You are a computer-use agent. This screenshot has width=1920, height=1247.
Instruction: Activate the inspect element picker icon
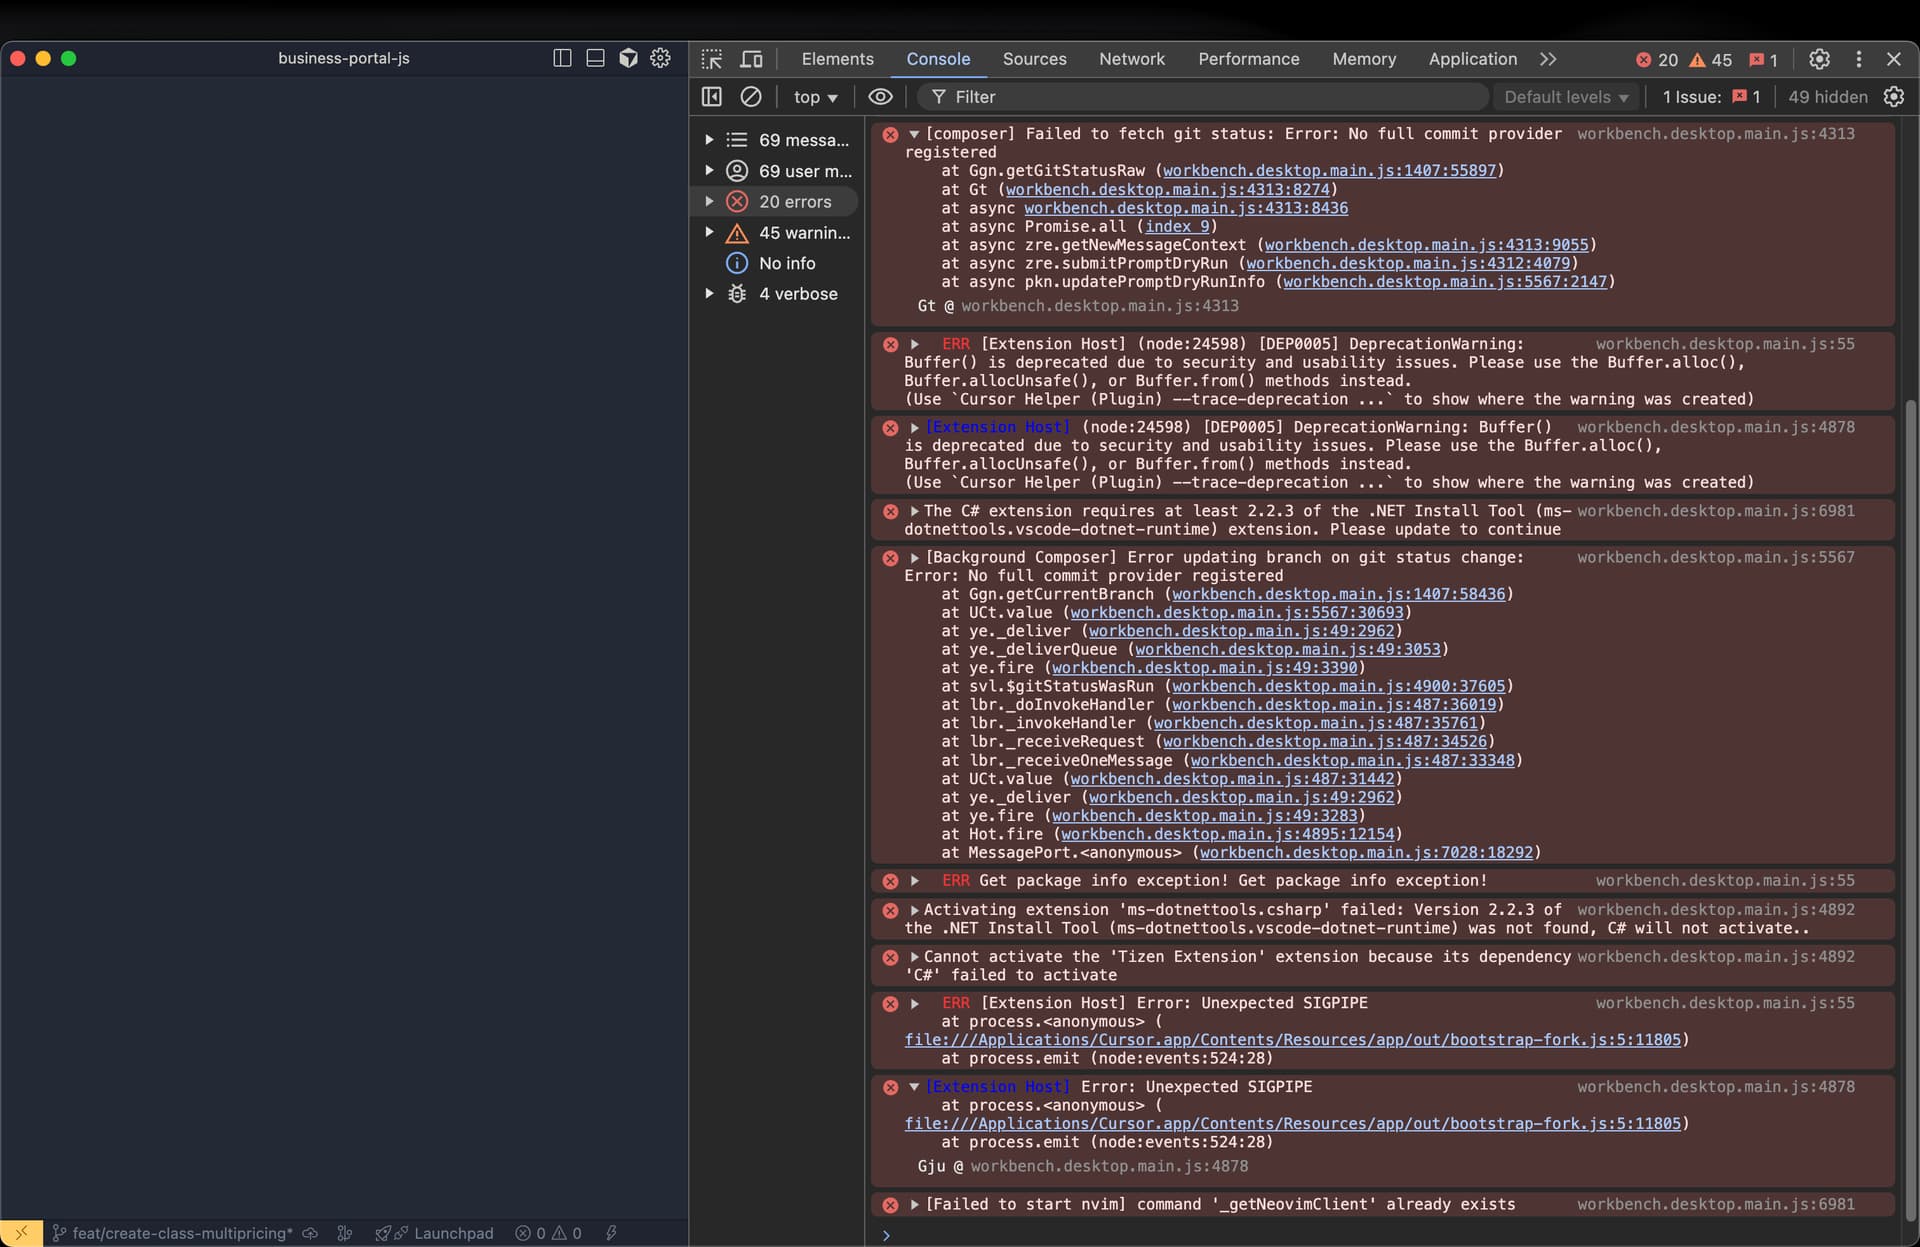711,59
